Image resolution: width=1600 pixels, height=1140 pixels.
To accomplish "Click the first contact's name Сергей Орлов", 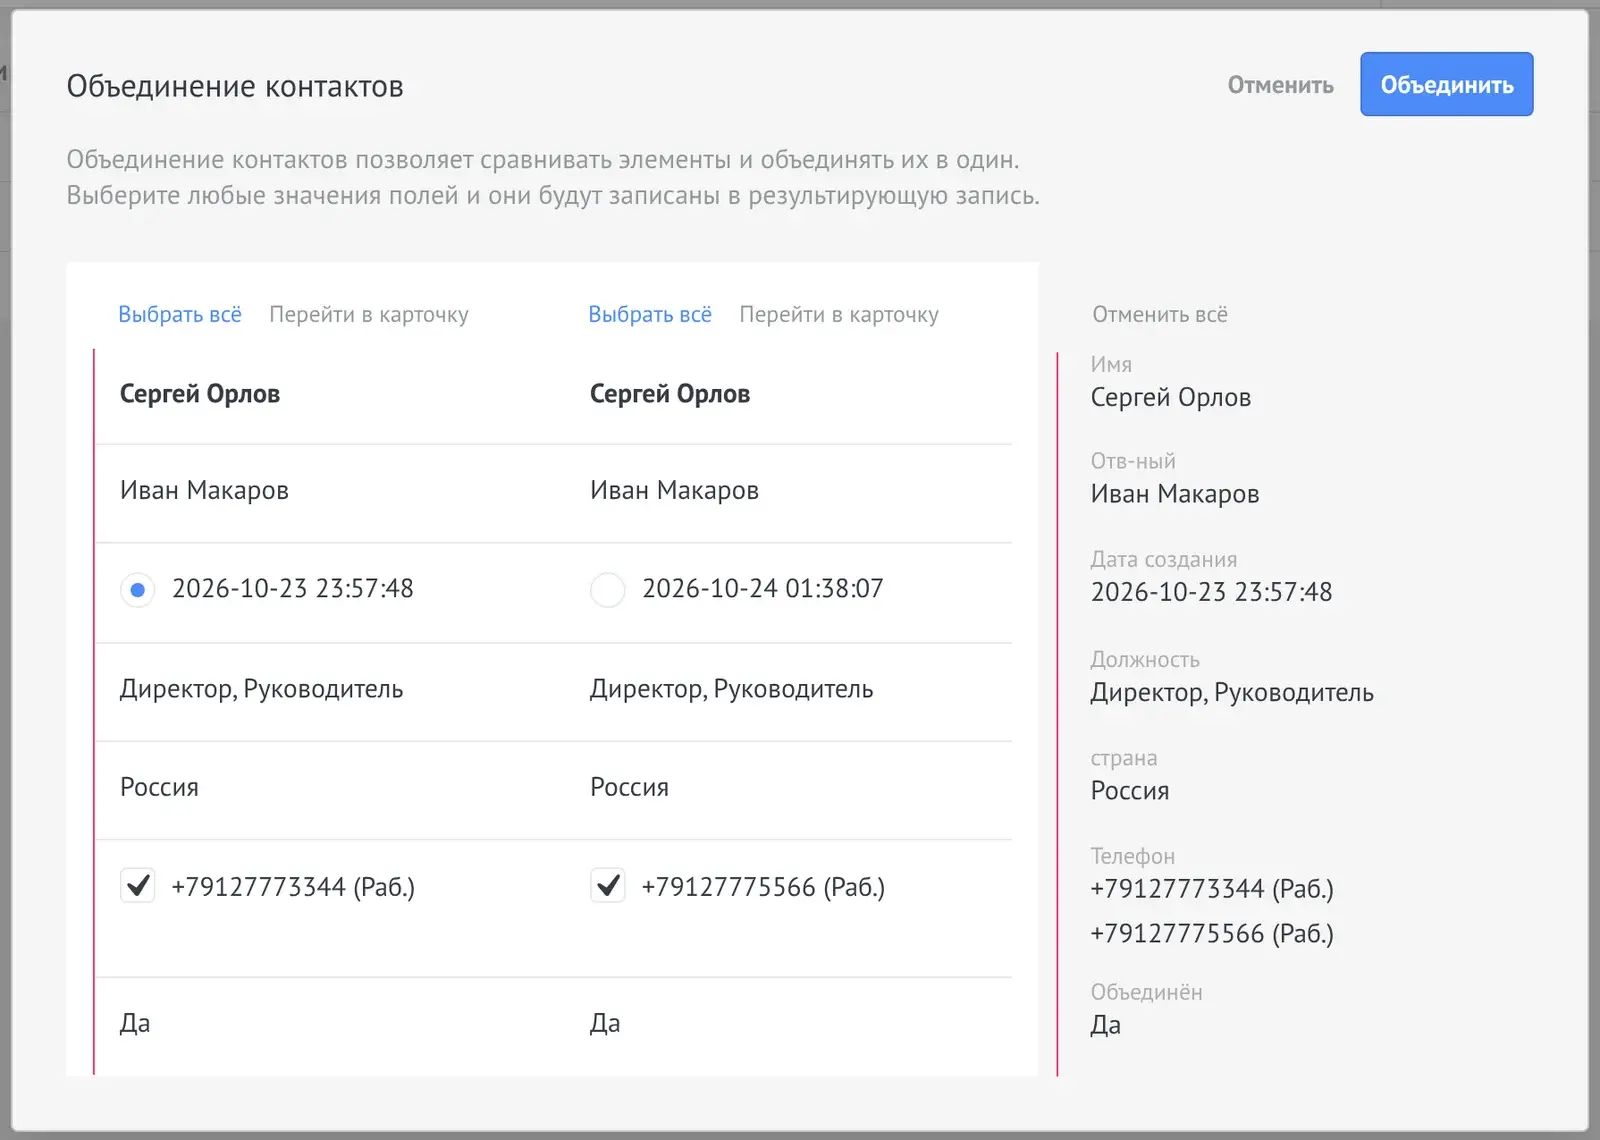I will (x=200, y=394).
